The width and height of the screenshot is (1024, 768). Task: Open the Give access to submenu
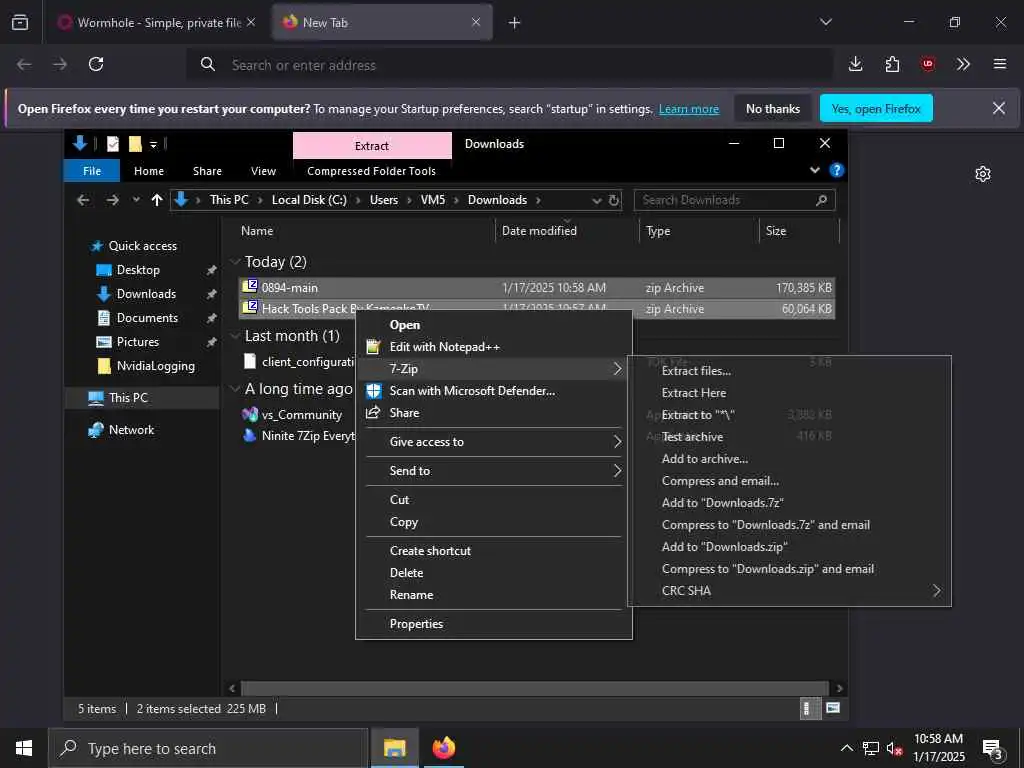pos(494,442)
